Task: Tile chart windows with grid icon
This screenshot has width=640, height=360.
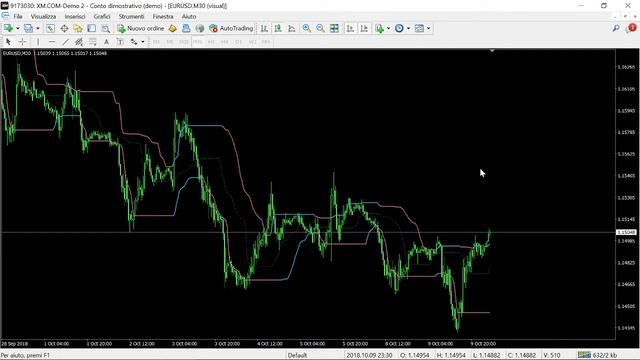Action: click(x=334, y=28)
